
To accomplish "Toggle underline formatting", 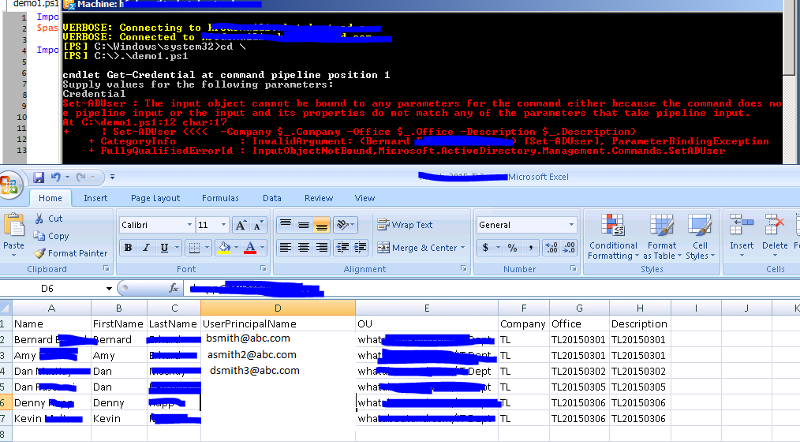I will point(164,248).
